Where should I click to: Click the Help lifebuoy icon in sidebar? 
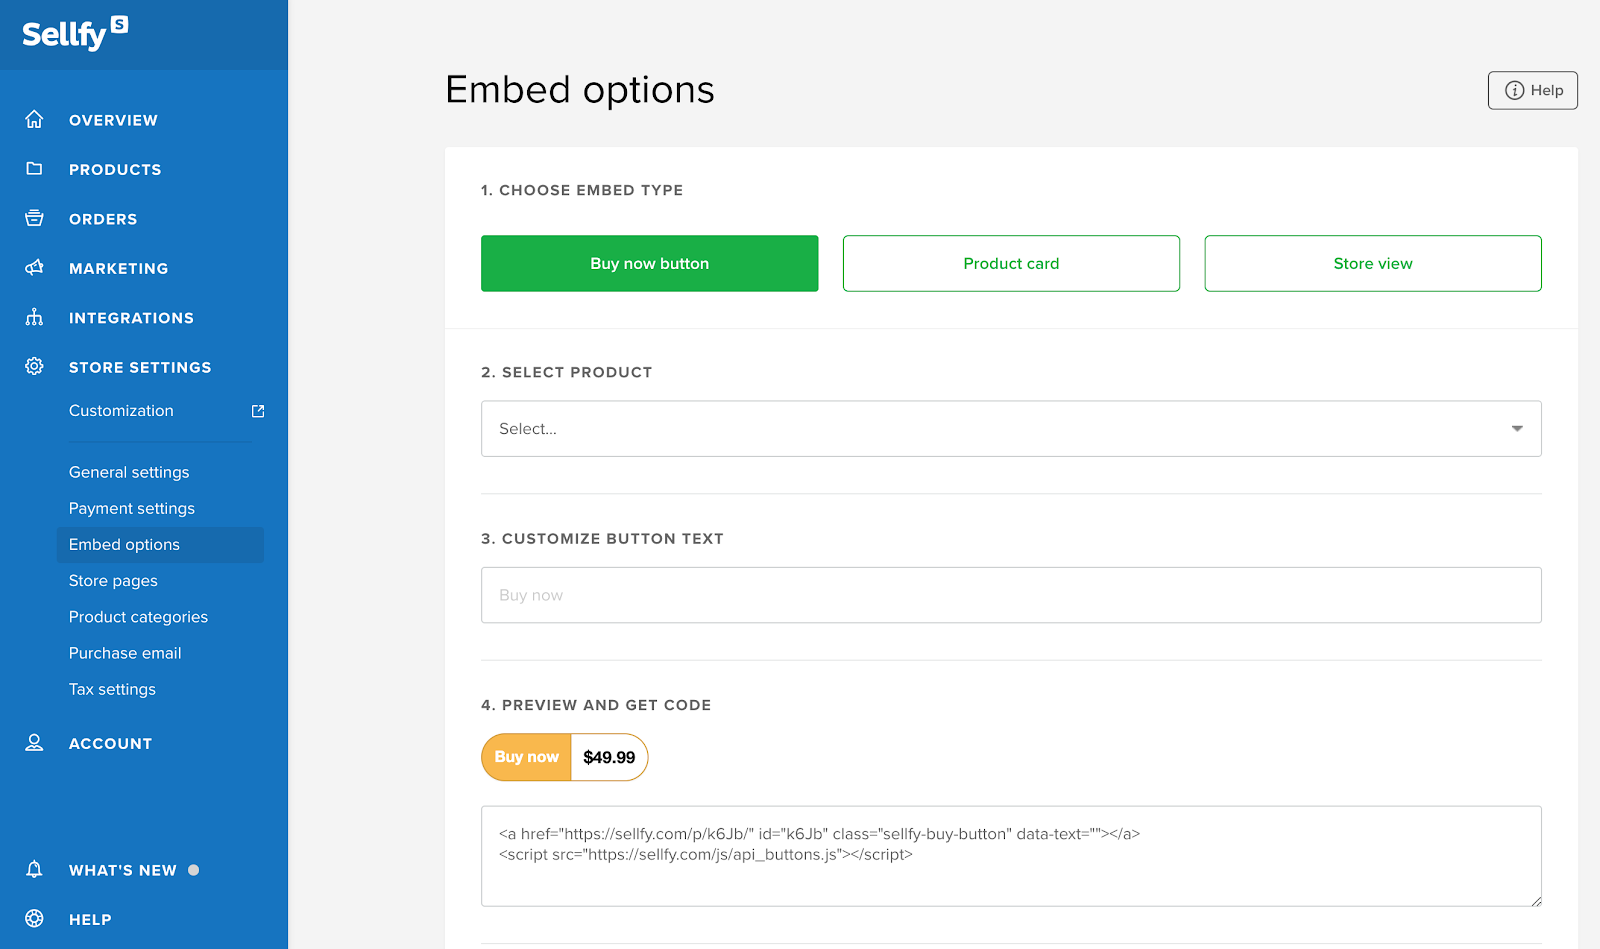[x=34, y=919]
